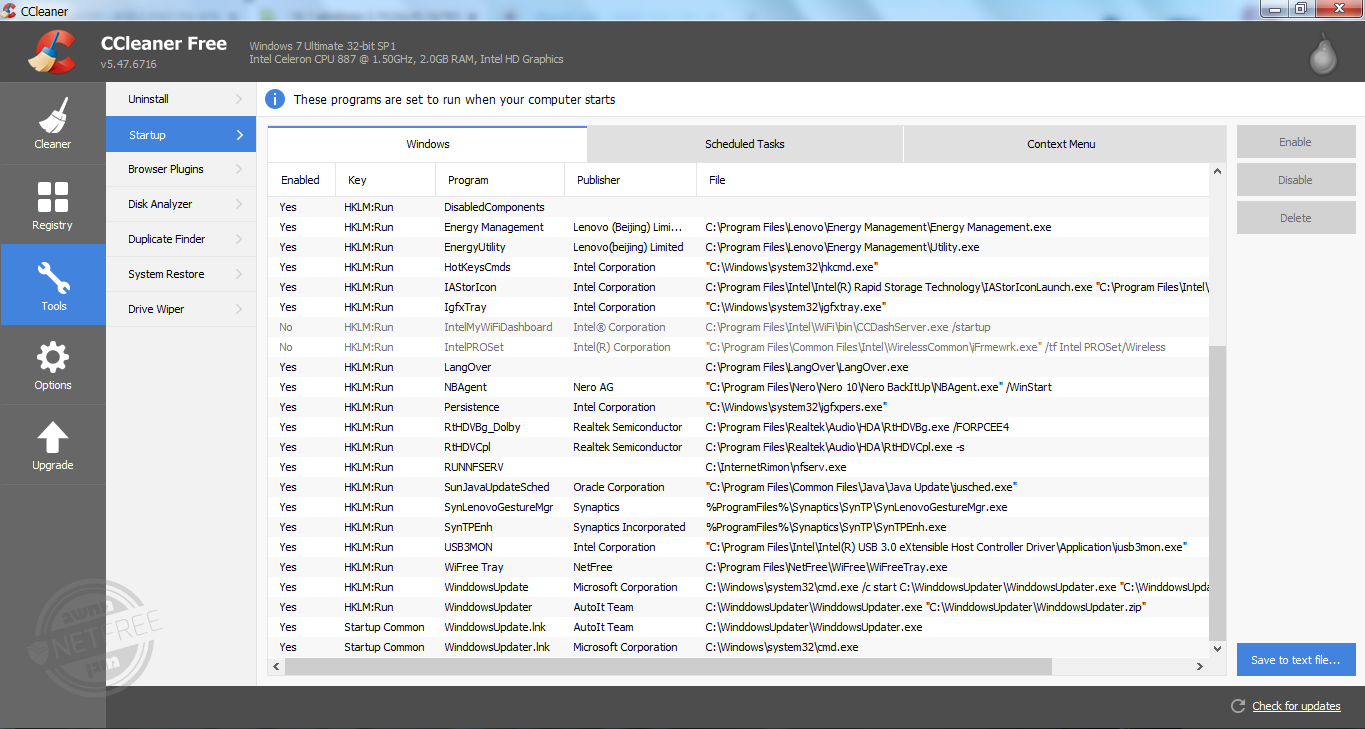The width and height of the screenshot is (1365, 729).
Task: Click horizontal scrollbar left arrow
Action: pos(276,666)
